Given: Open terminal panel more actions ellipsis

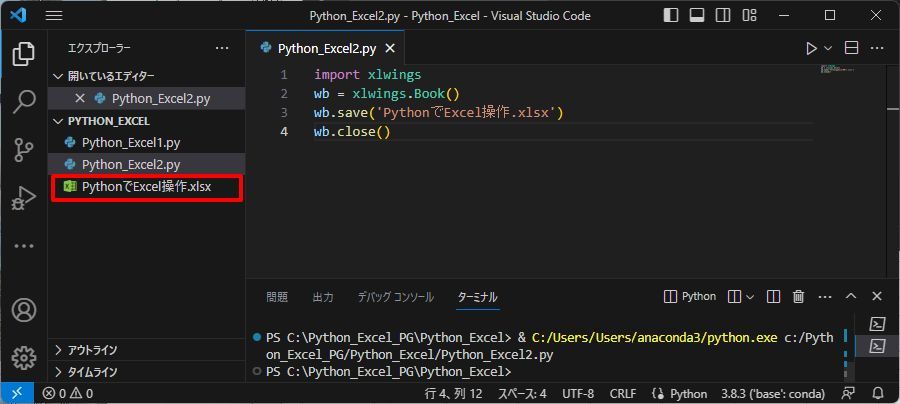Looking at the screenshot, I should 825,297.
